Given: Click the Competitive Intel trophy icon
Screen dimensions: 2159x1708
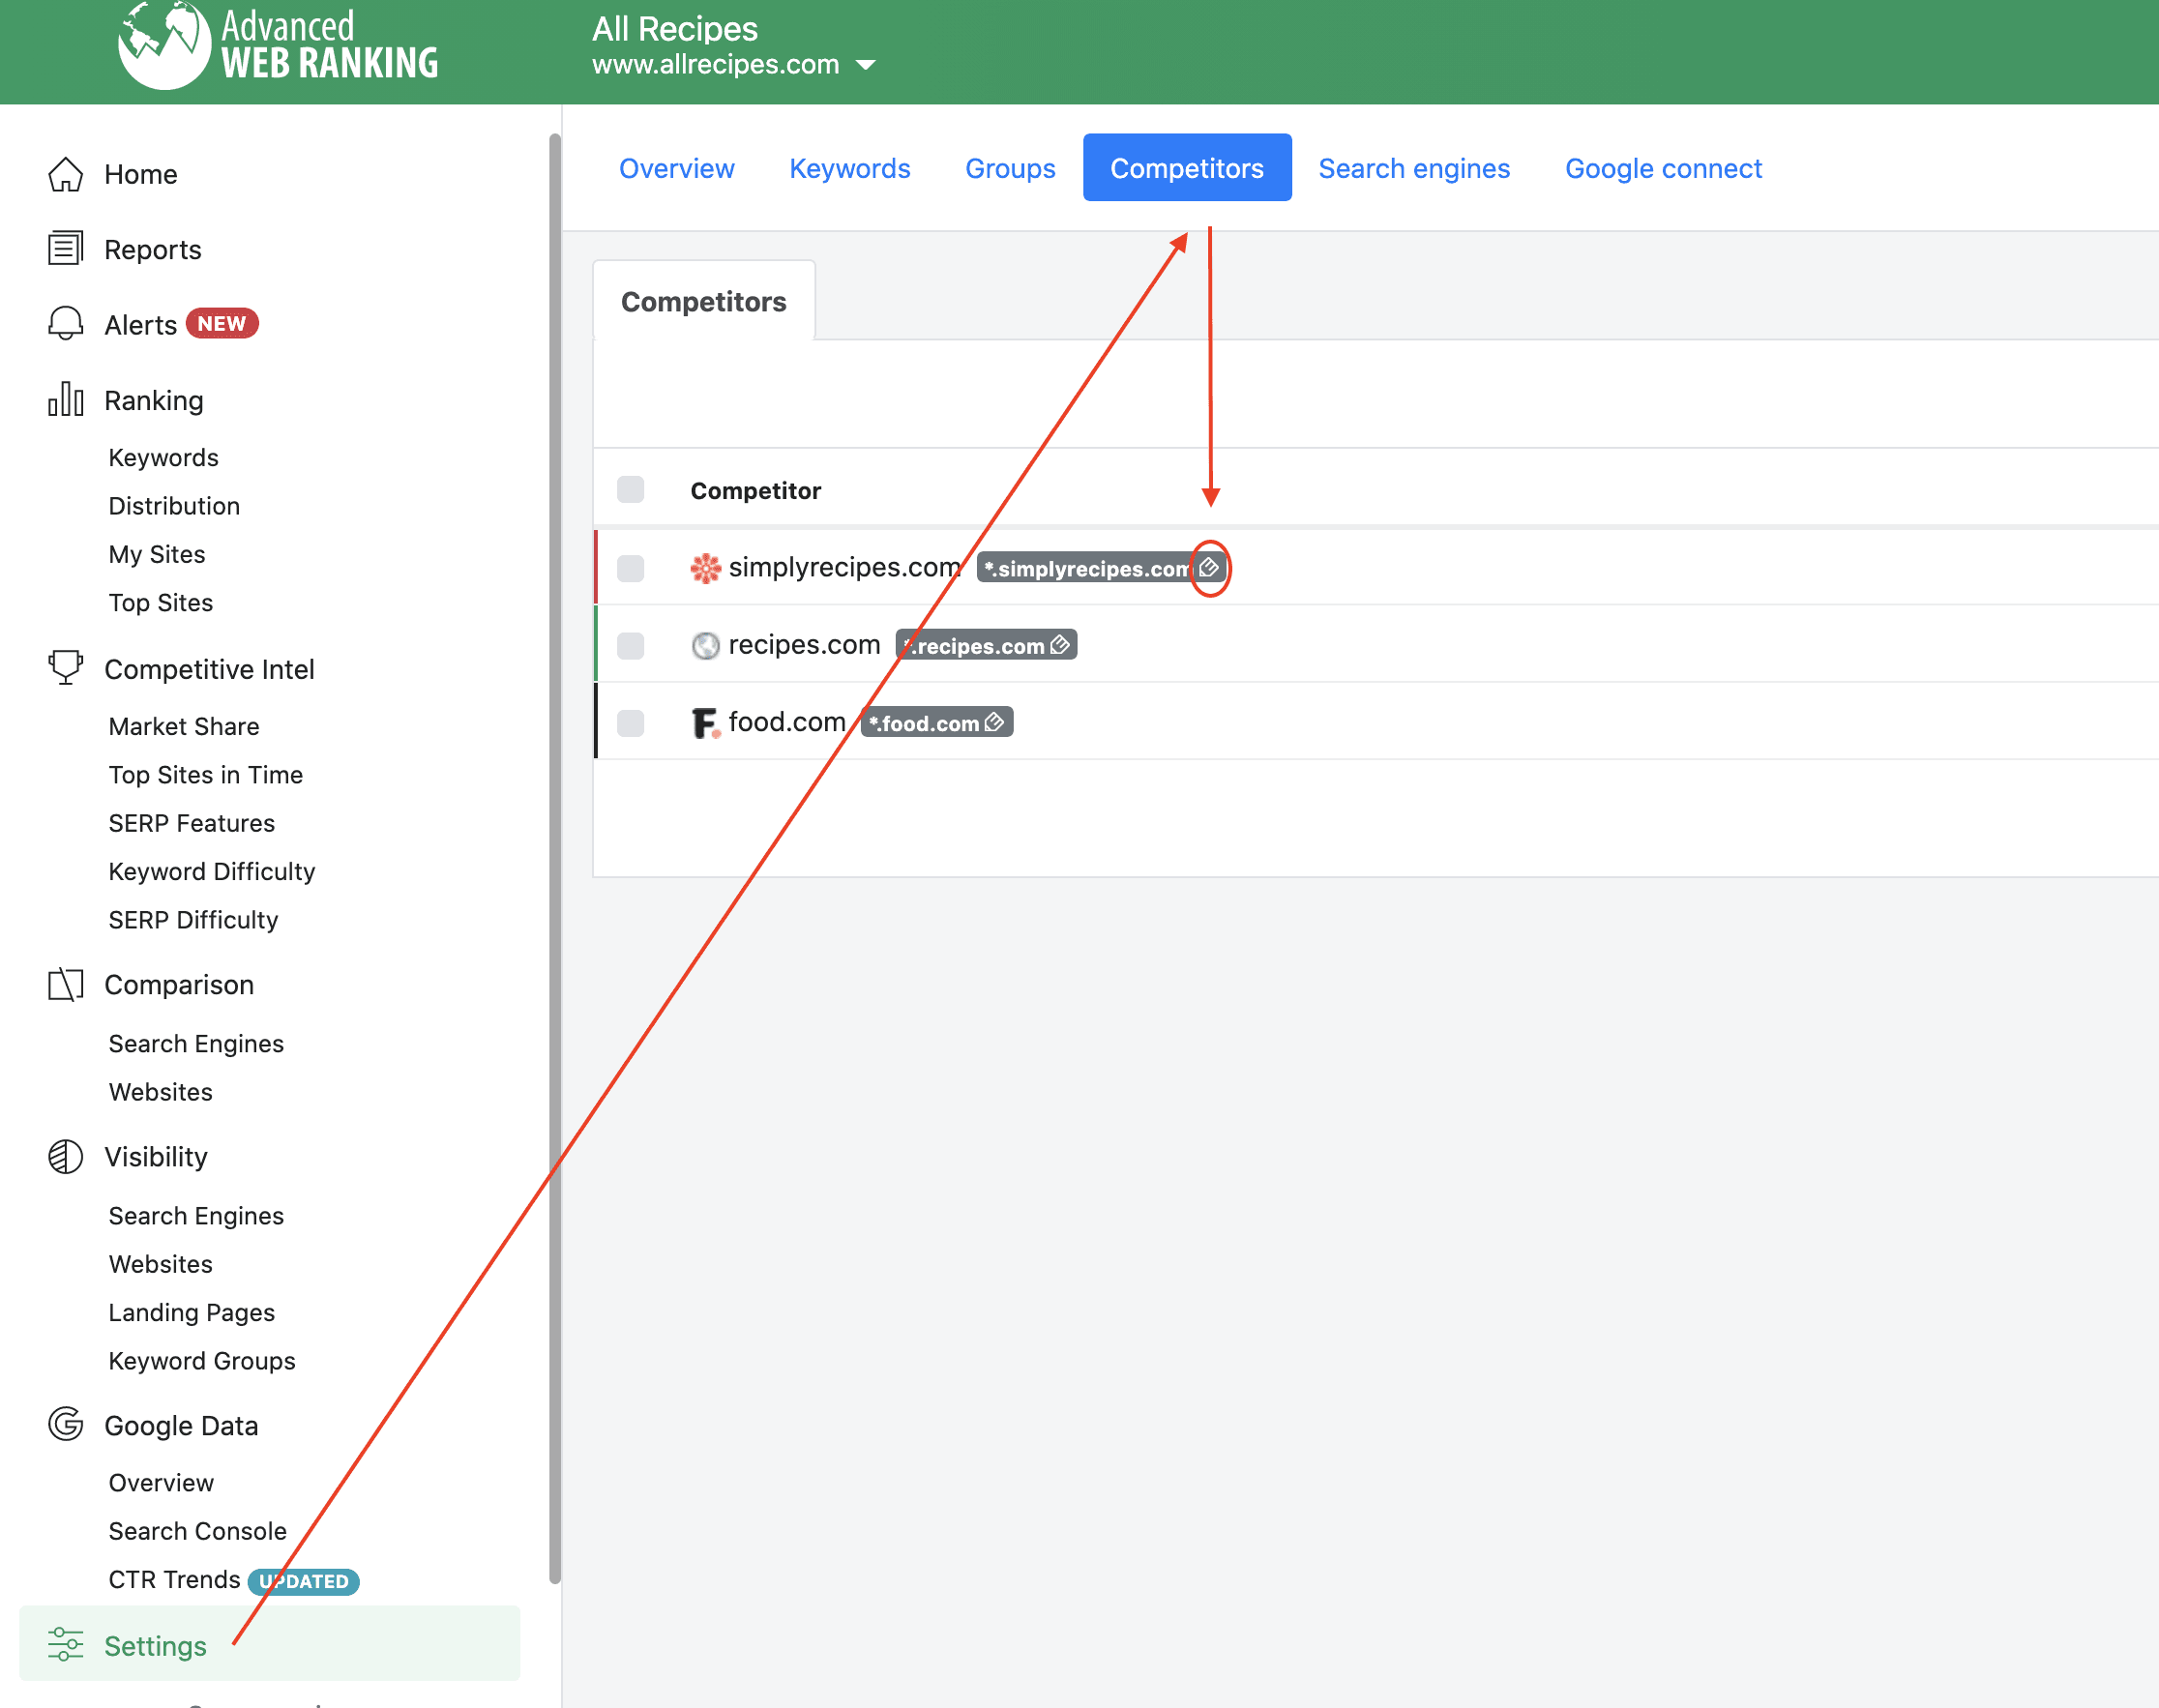Looking at the screenshot, I should 66,668.
